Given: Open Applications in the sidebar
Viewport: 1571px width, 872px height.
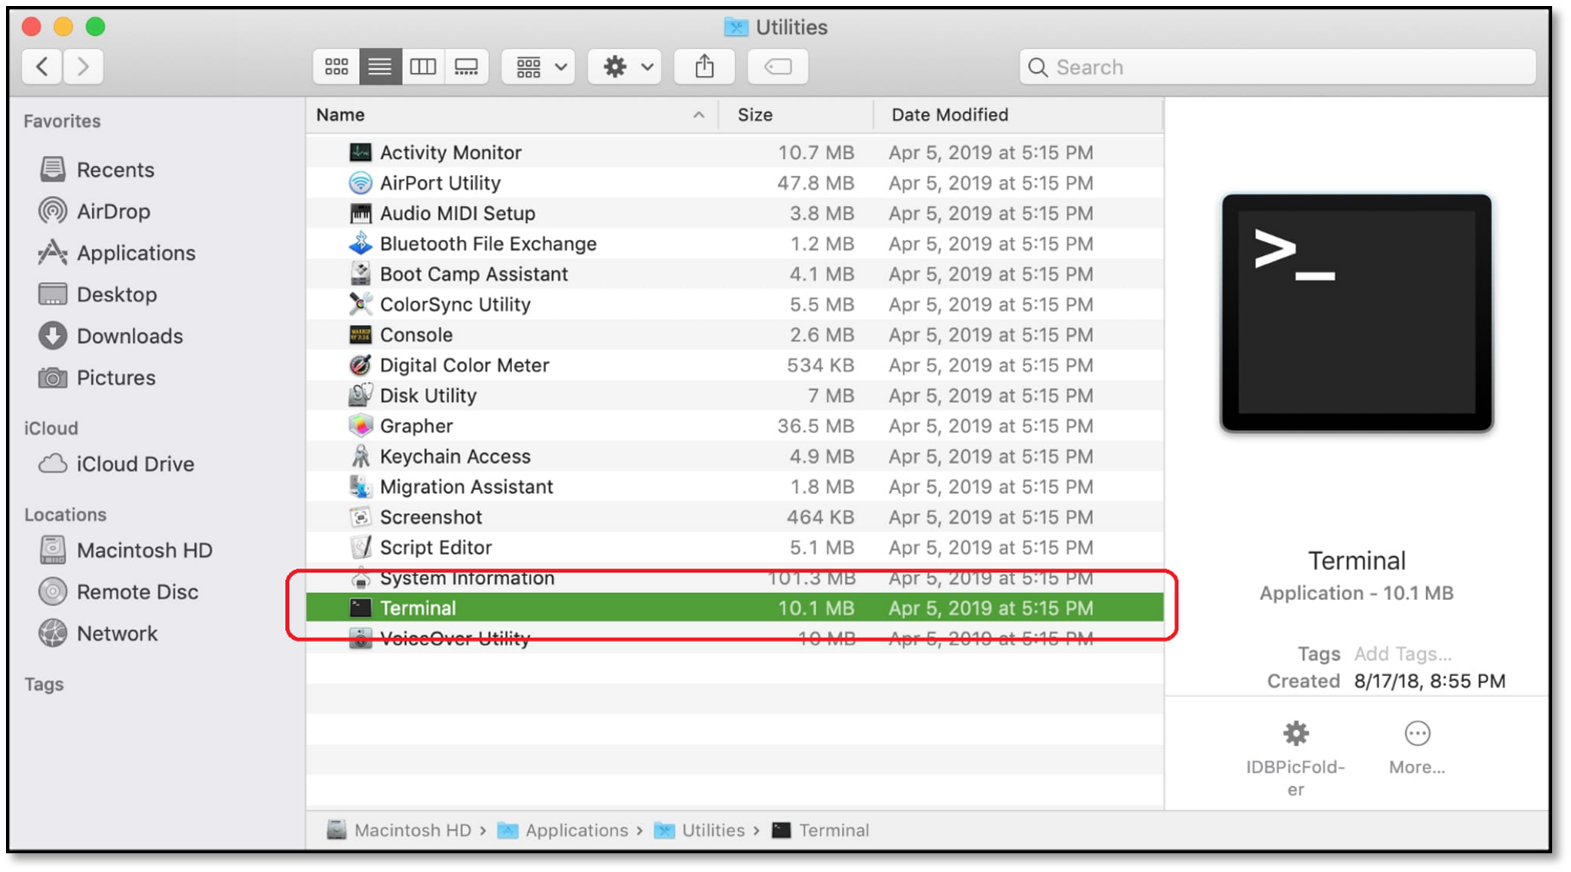Looking at the screenshot, I should [117, 253].
